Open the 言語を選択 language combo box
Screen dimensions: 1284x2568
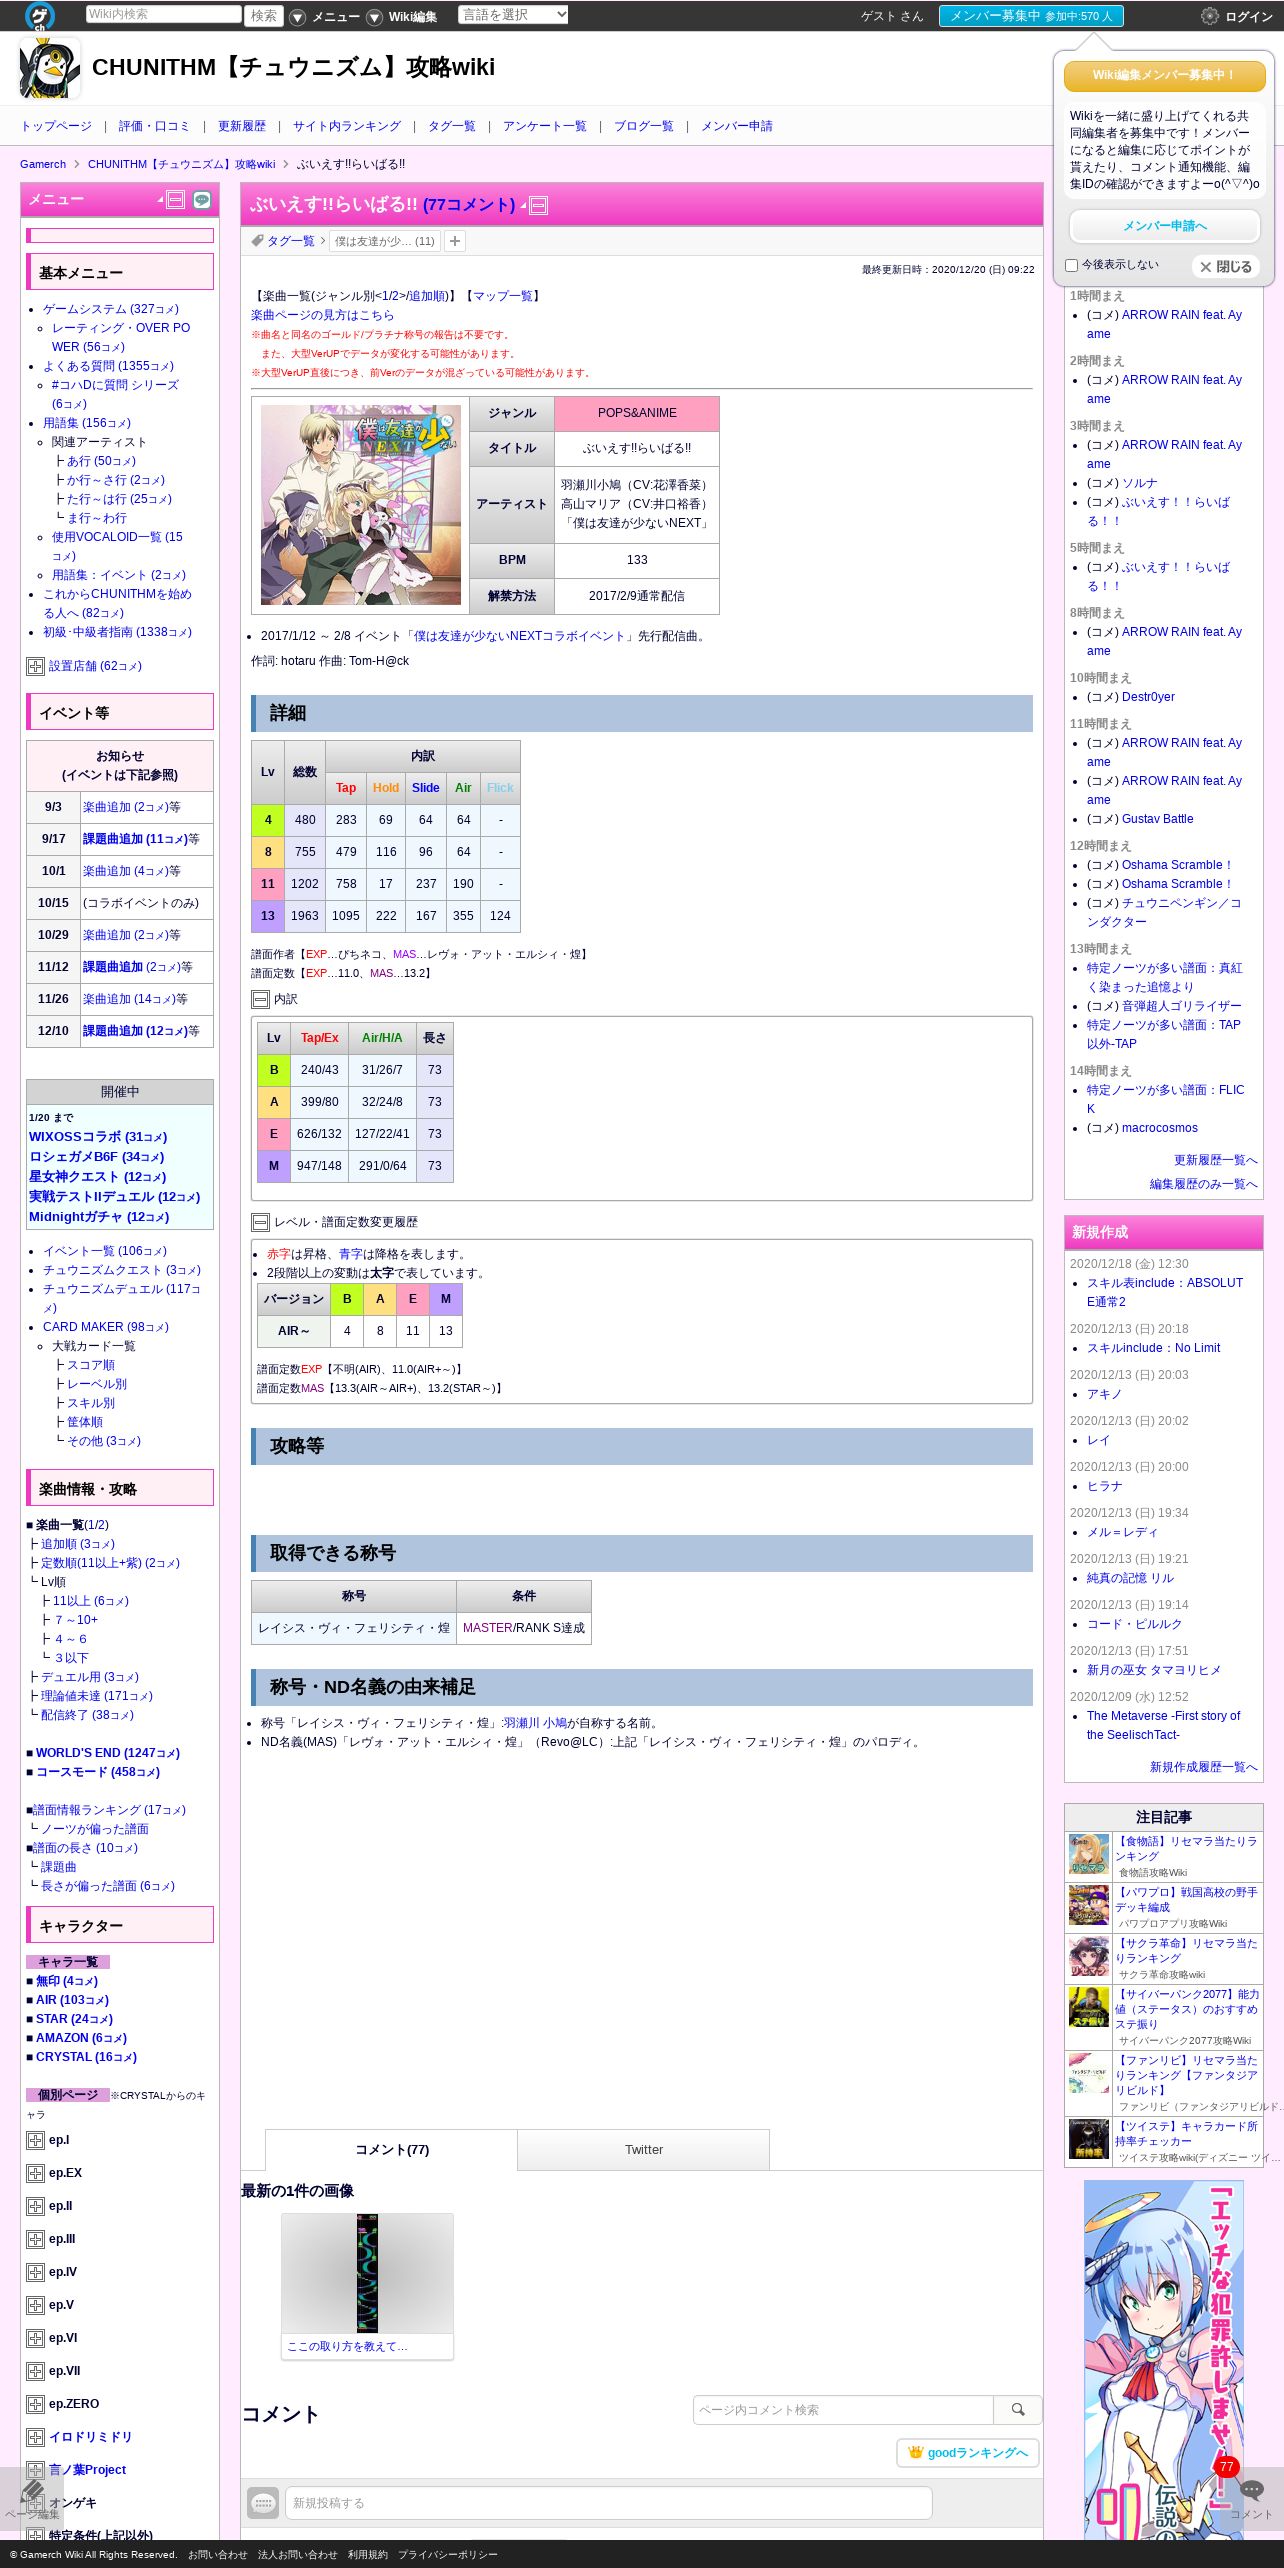click(x=513, y=15)
